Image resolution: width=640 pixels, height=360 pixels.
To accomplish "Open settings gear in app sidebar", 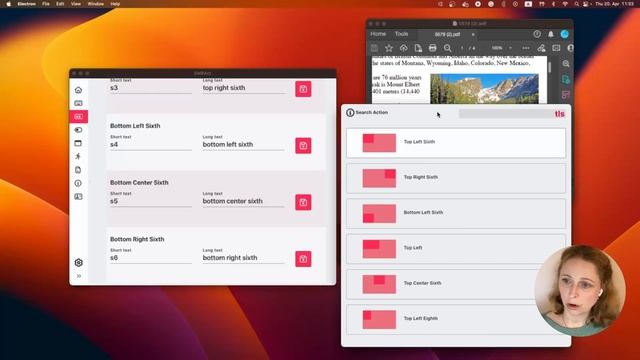I will point(79,262).
